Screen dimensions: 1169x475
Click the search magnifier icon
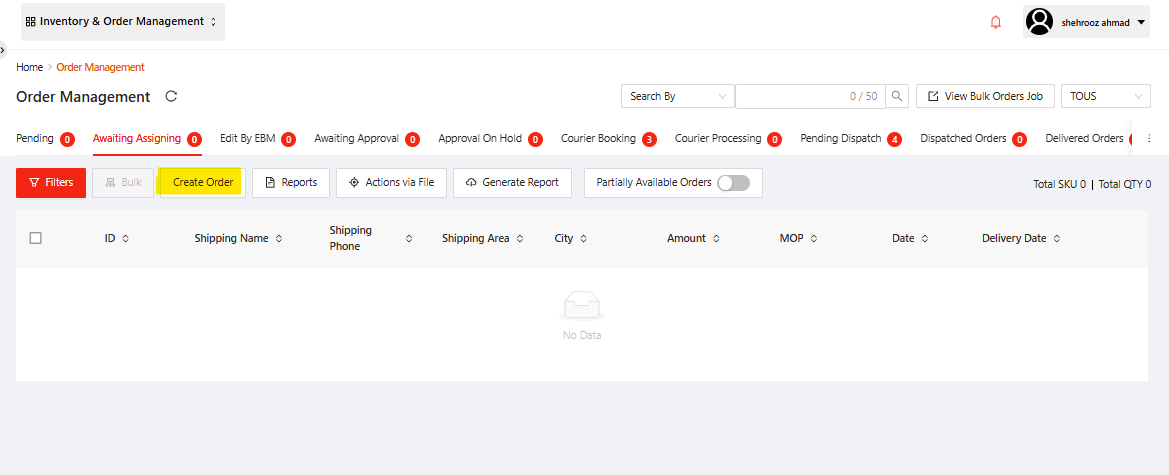(x=898, y=96)
